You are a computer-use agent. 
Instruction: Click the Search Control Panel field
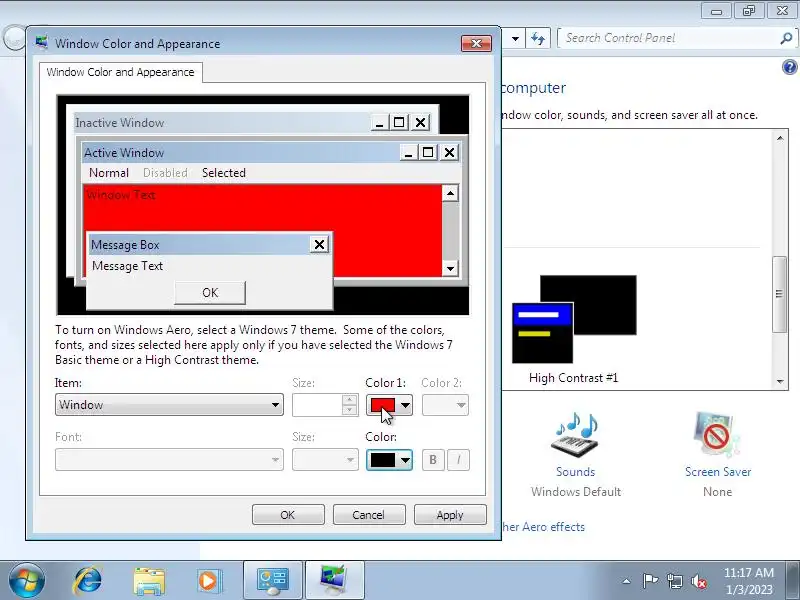pos(670,38)
